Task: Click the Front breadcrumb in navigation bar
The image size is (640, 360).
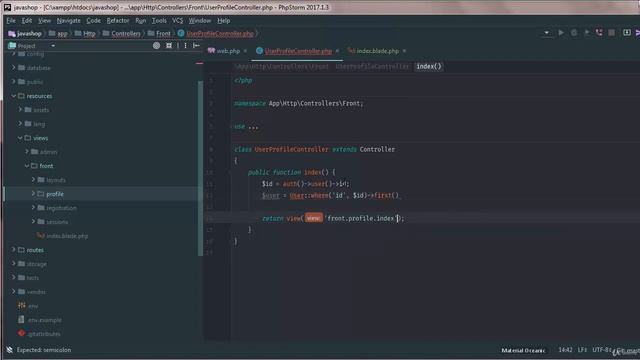Action: 159,33
